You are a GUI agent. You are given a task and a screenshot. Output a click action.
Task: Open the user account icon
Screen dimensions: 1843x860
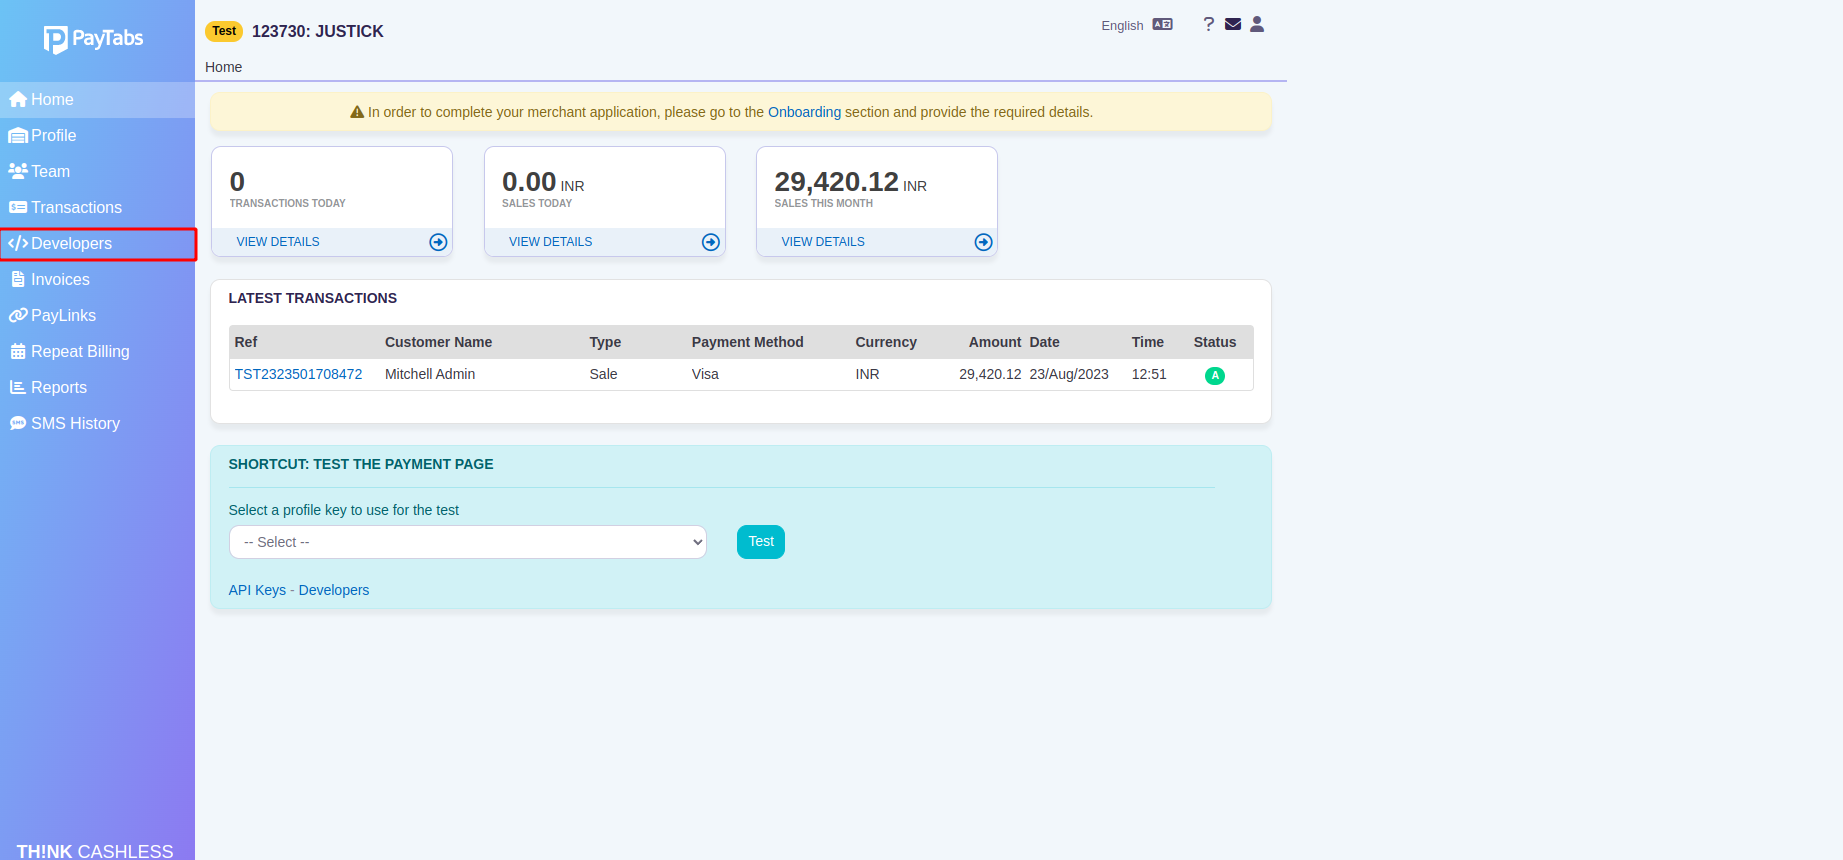1257,24
